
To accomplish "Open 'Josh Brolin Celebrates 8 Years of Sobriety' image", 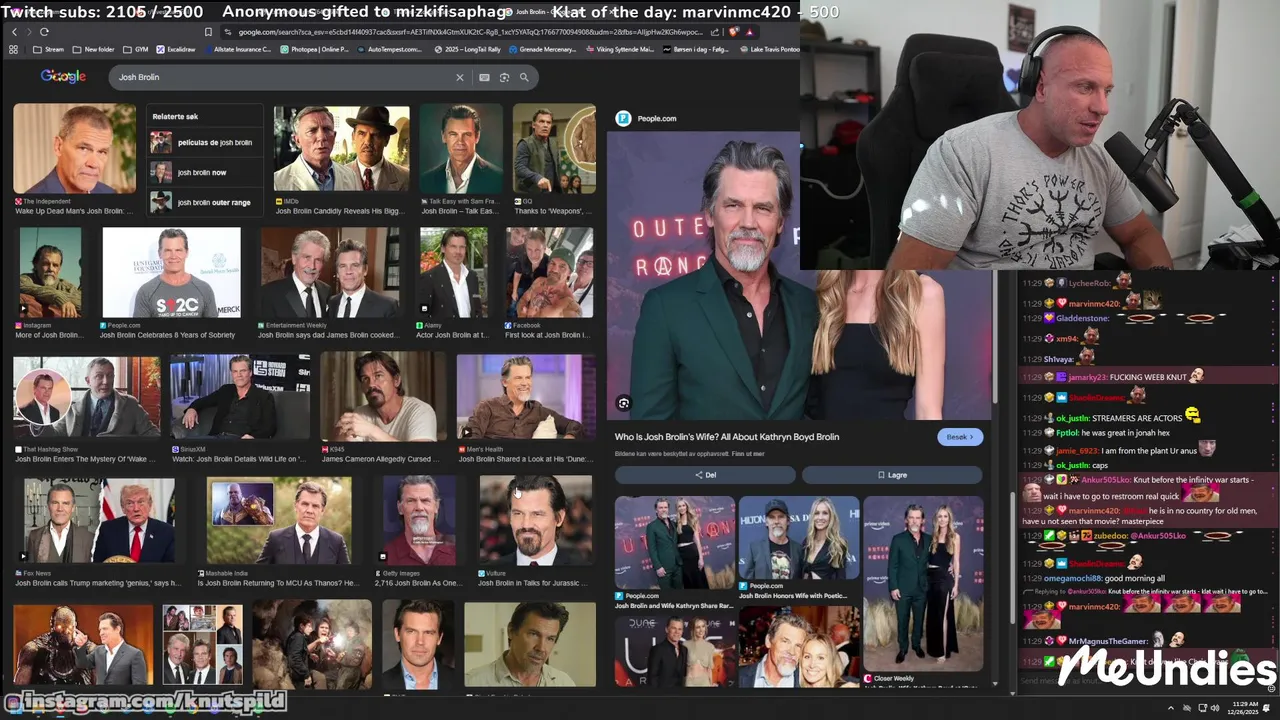I will pyautogui.click(x=171, y=272).
